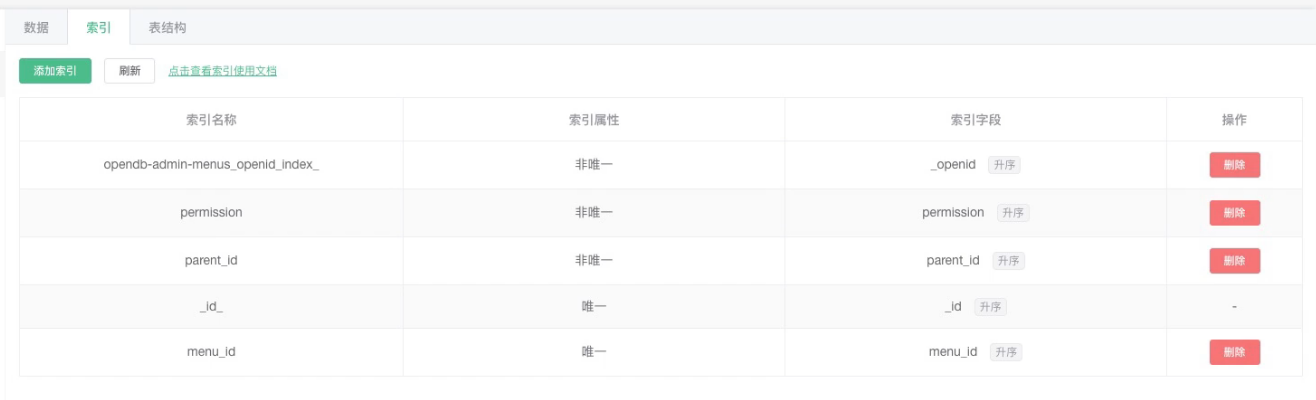Switch to the 数据 tab
This screenshot has width=1316, height=400.
coord(36,28)
